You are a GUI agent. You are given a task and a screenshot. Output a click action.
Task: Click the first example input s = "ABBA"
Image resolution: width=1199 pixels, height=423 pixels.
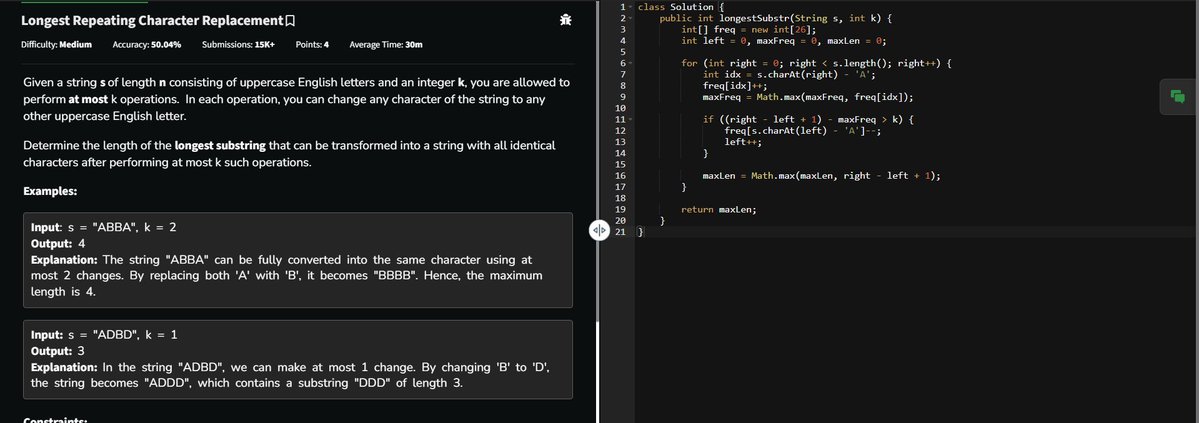click(104, 227)
